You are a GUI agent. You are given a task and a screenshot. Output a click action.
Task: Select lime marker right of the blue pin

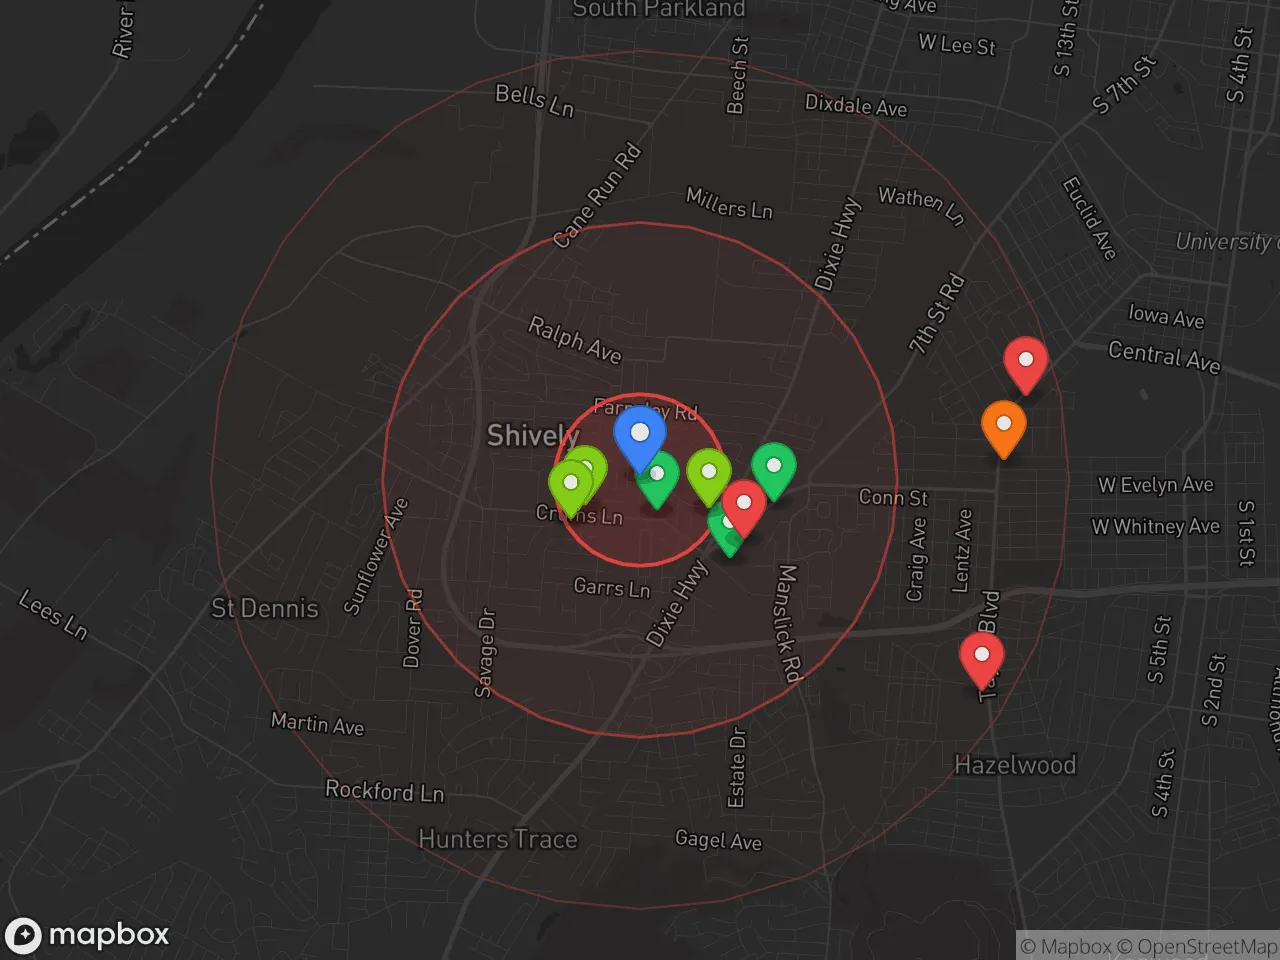(x=708, y=473)
